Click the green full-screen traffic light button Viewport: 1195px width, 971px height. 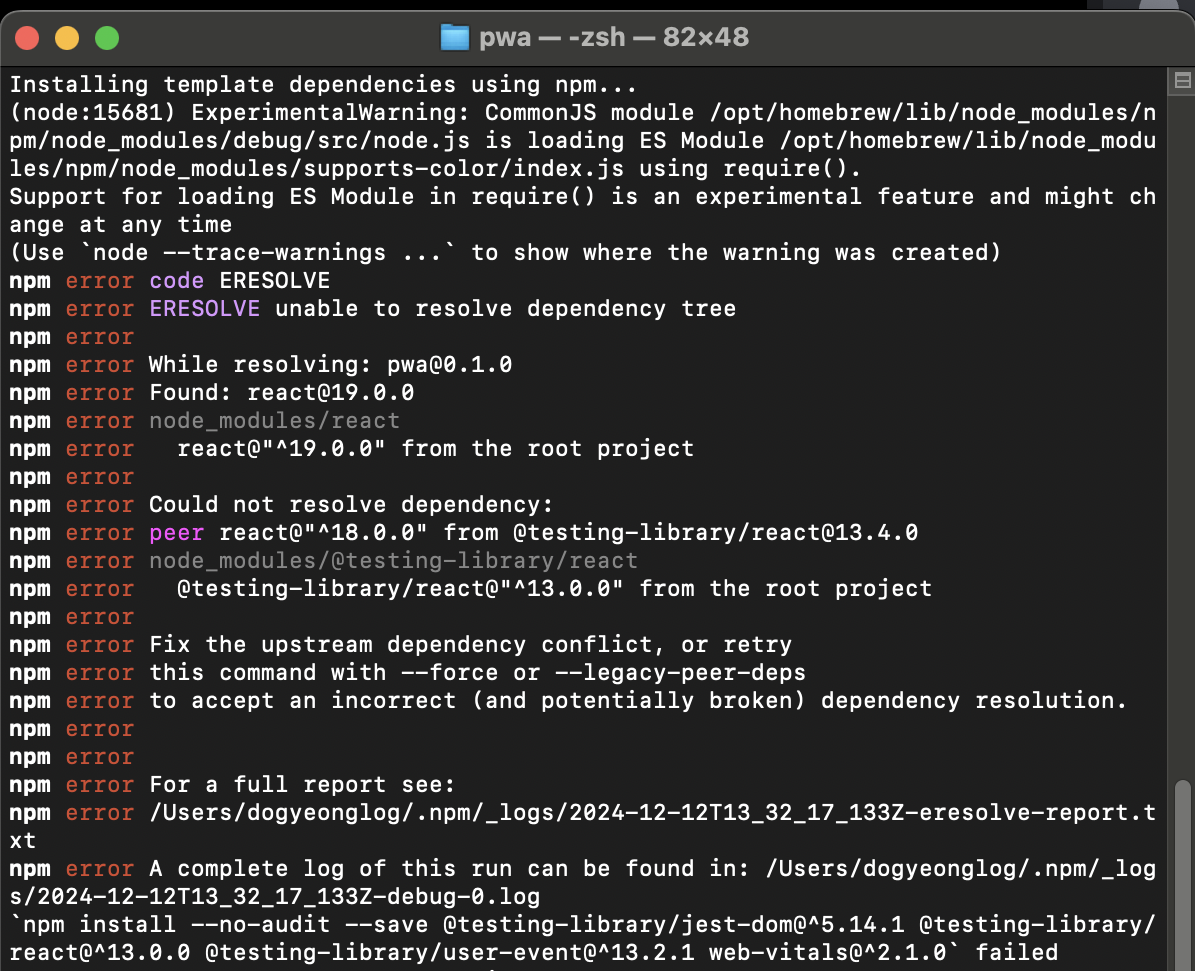tap(106, 36)
